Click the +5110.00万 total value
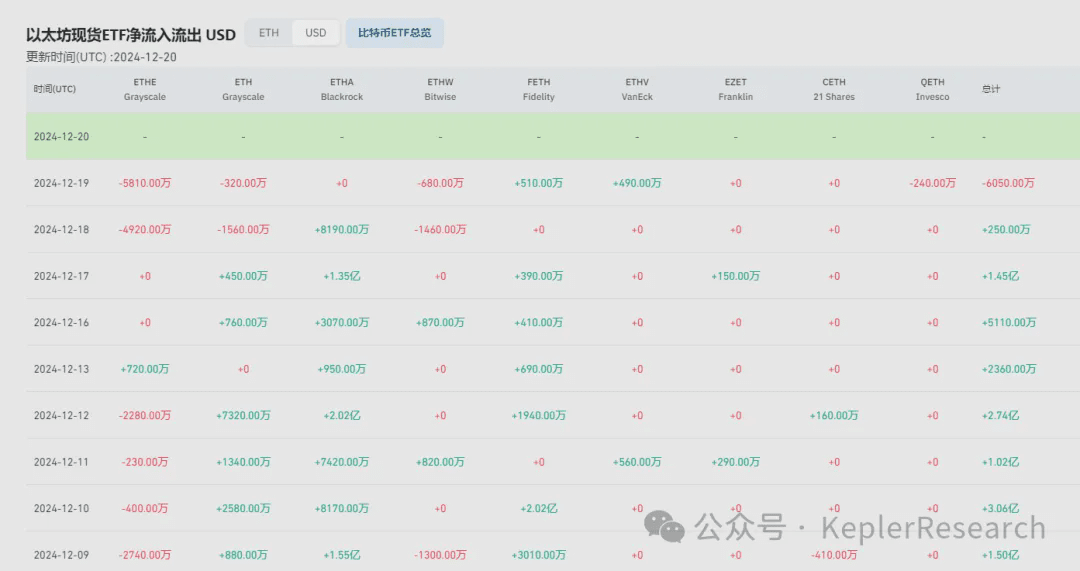This screenshot has height=571, width=1080. click(1009, 322)
